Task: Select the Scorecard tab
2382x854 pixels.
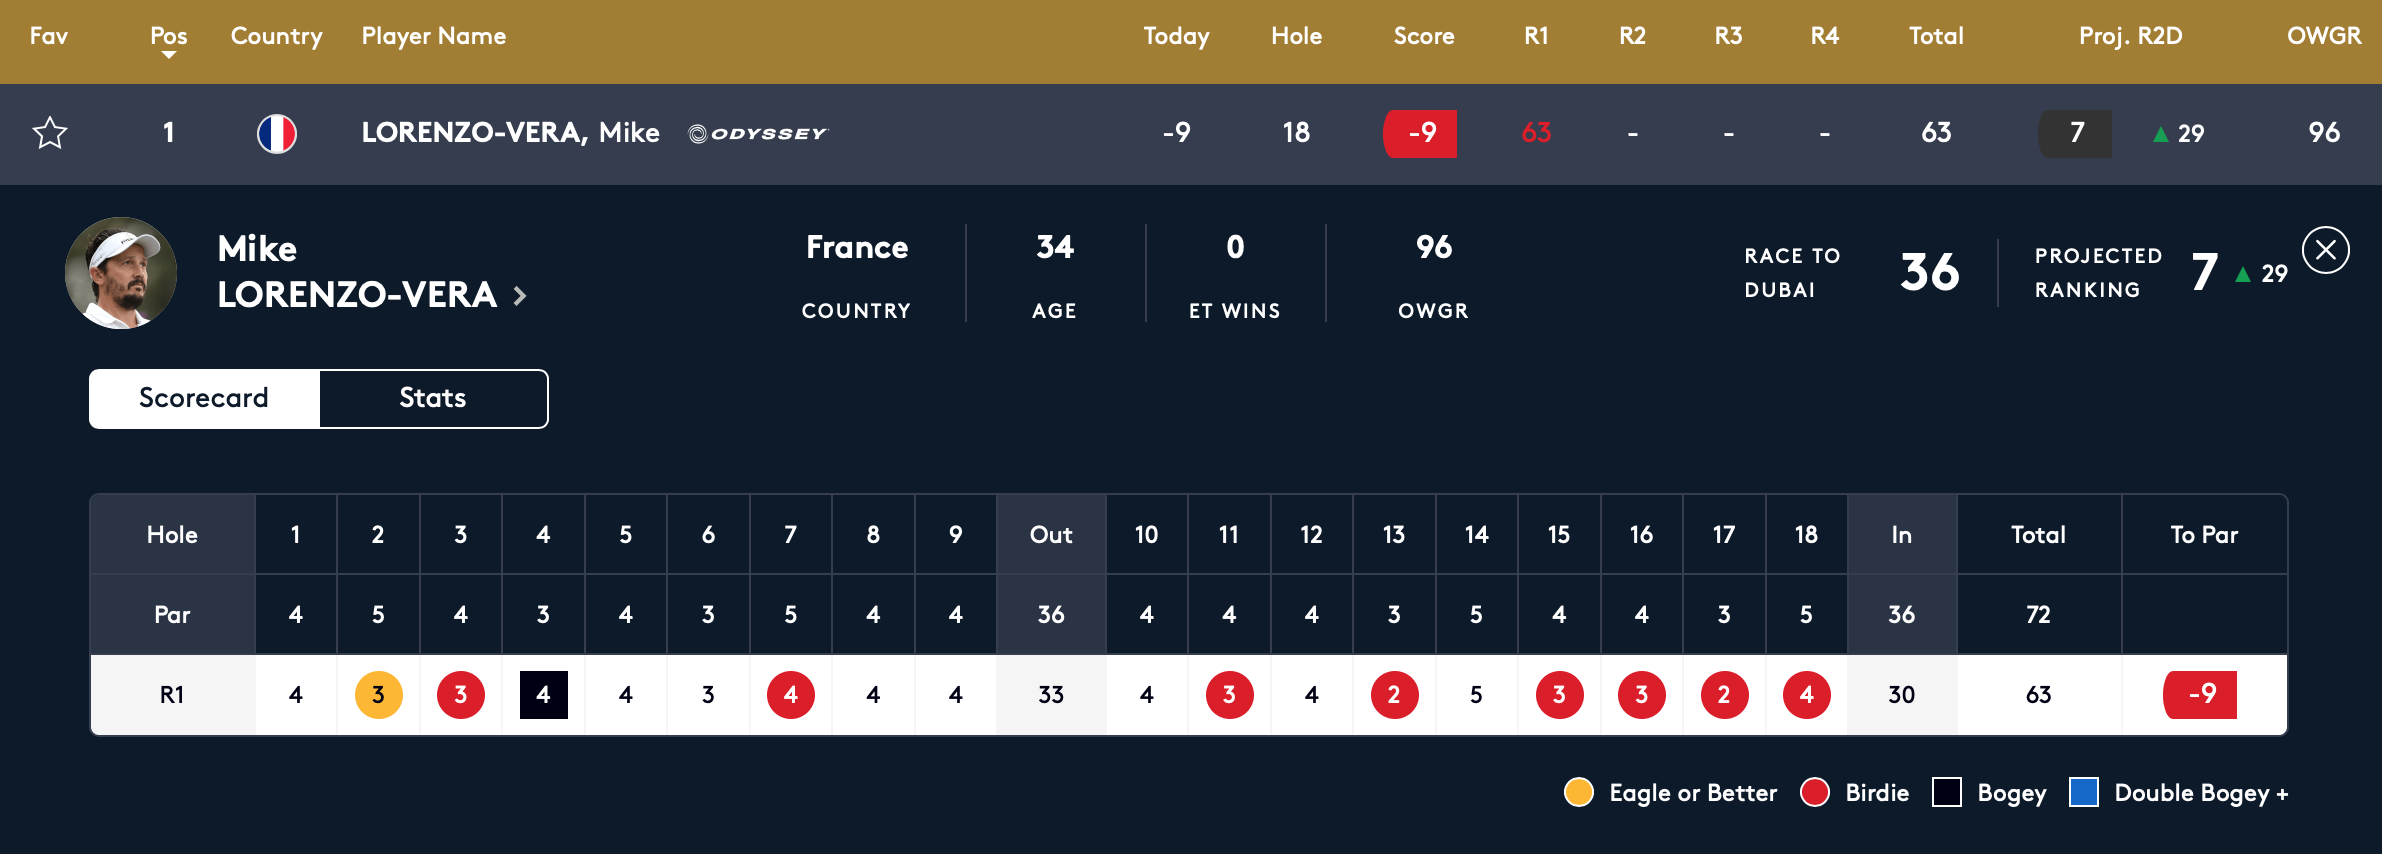Action: tap(204, 398)
